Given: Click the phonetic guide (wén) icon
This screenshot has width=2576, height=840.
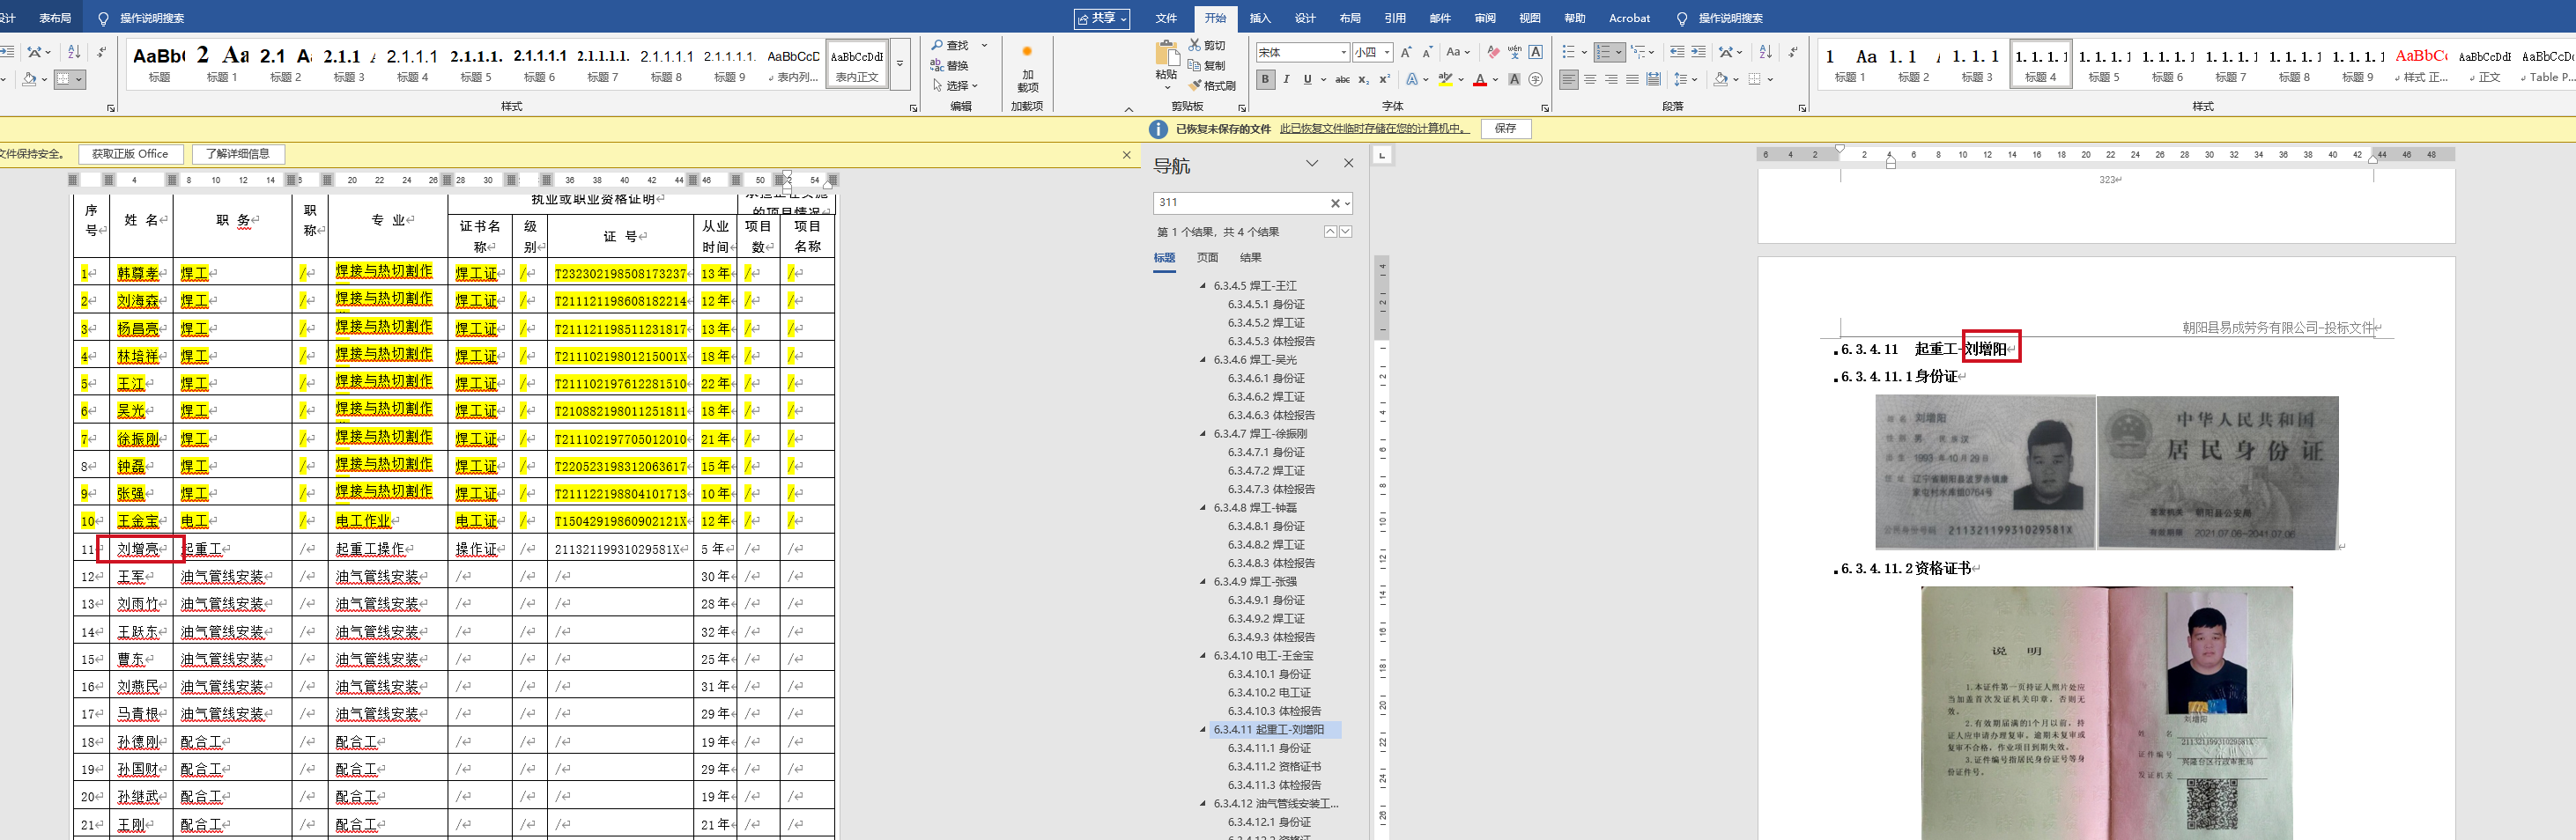Looking at the screenshot, I should coord(1514,52).
